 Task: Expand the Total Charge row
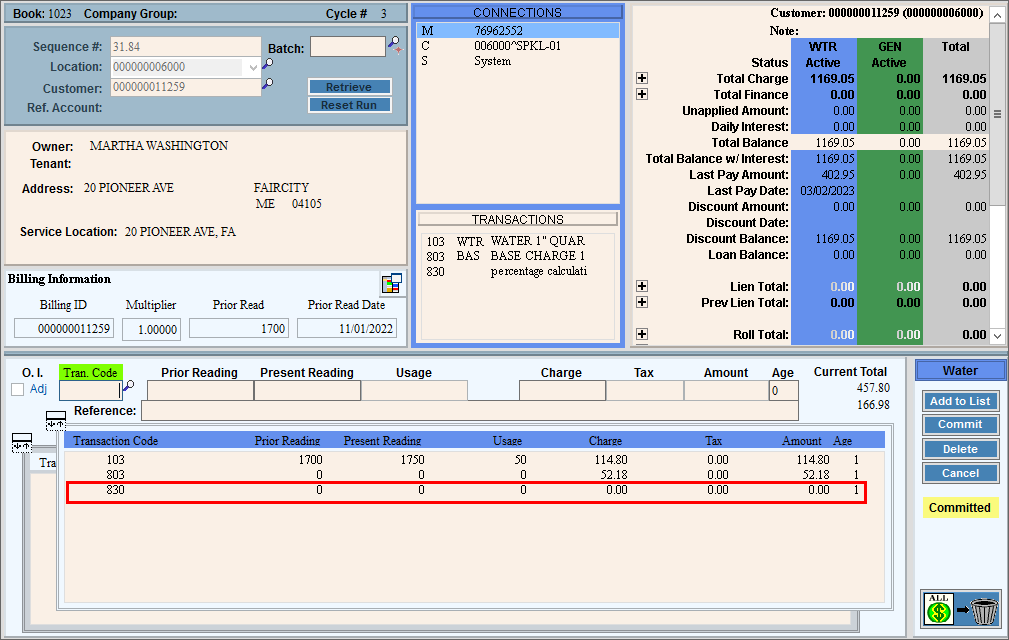(642, 79)
